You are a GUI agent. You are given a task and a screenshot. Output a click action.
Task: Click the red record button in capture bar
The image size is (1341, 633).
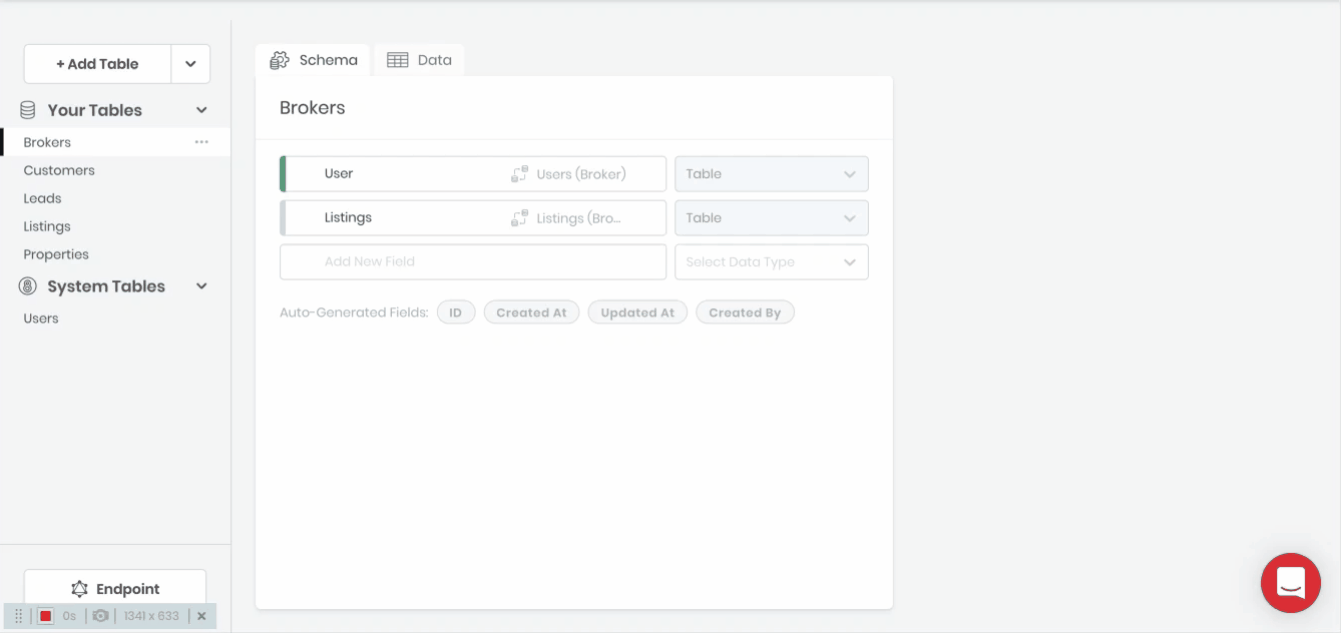pyautogui.click(x=45, y=616)
